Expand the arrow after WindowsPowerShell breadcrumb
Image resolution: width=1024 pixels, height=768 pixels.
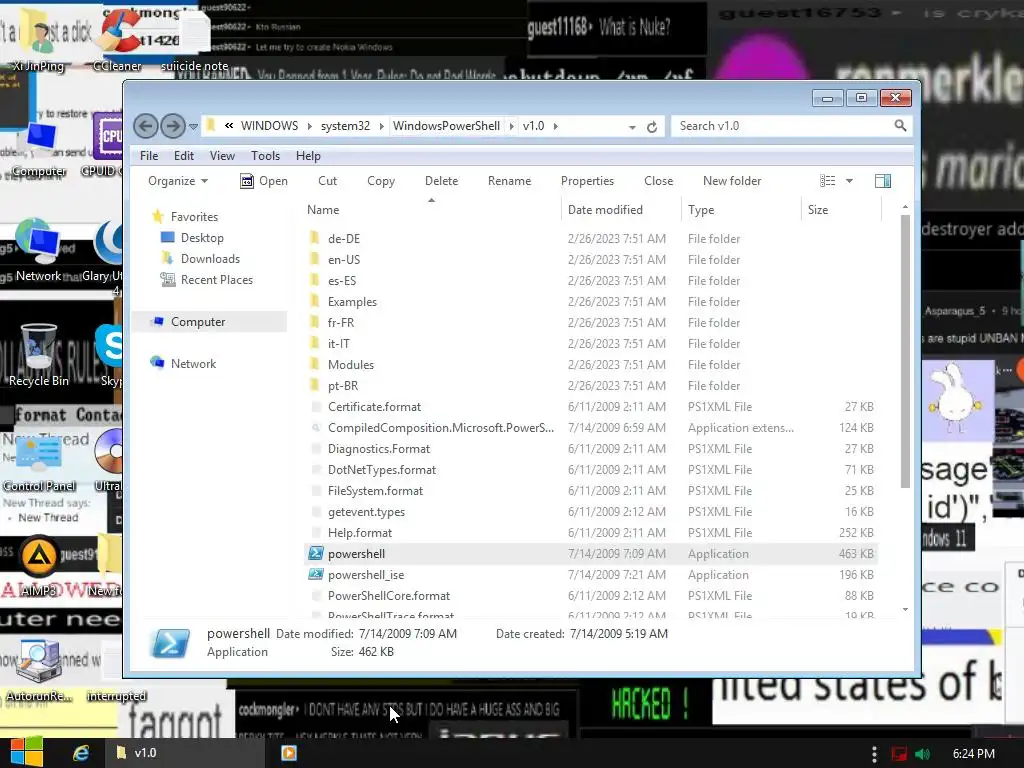[x=511, y=126]
